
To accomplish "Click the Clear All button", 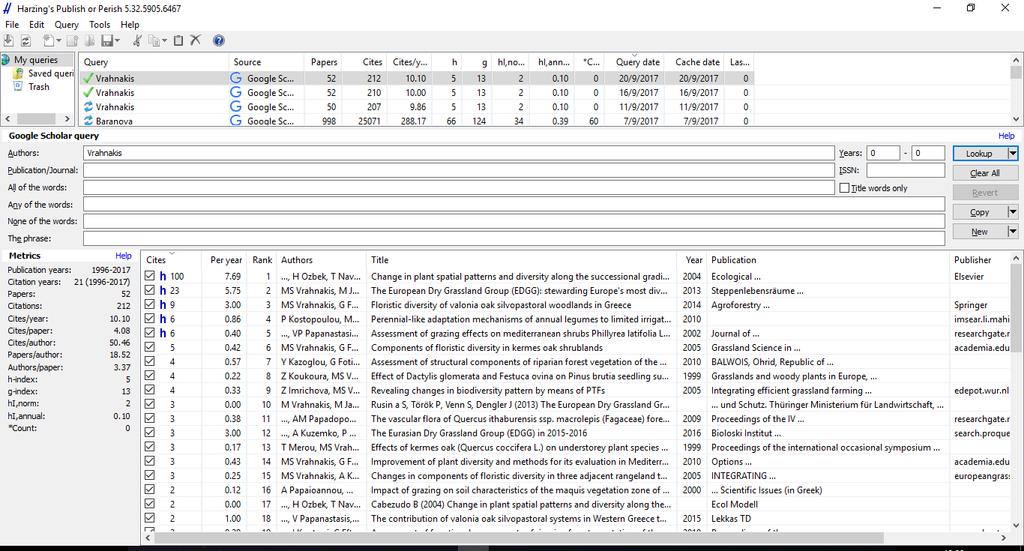I will [985, 173].
